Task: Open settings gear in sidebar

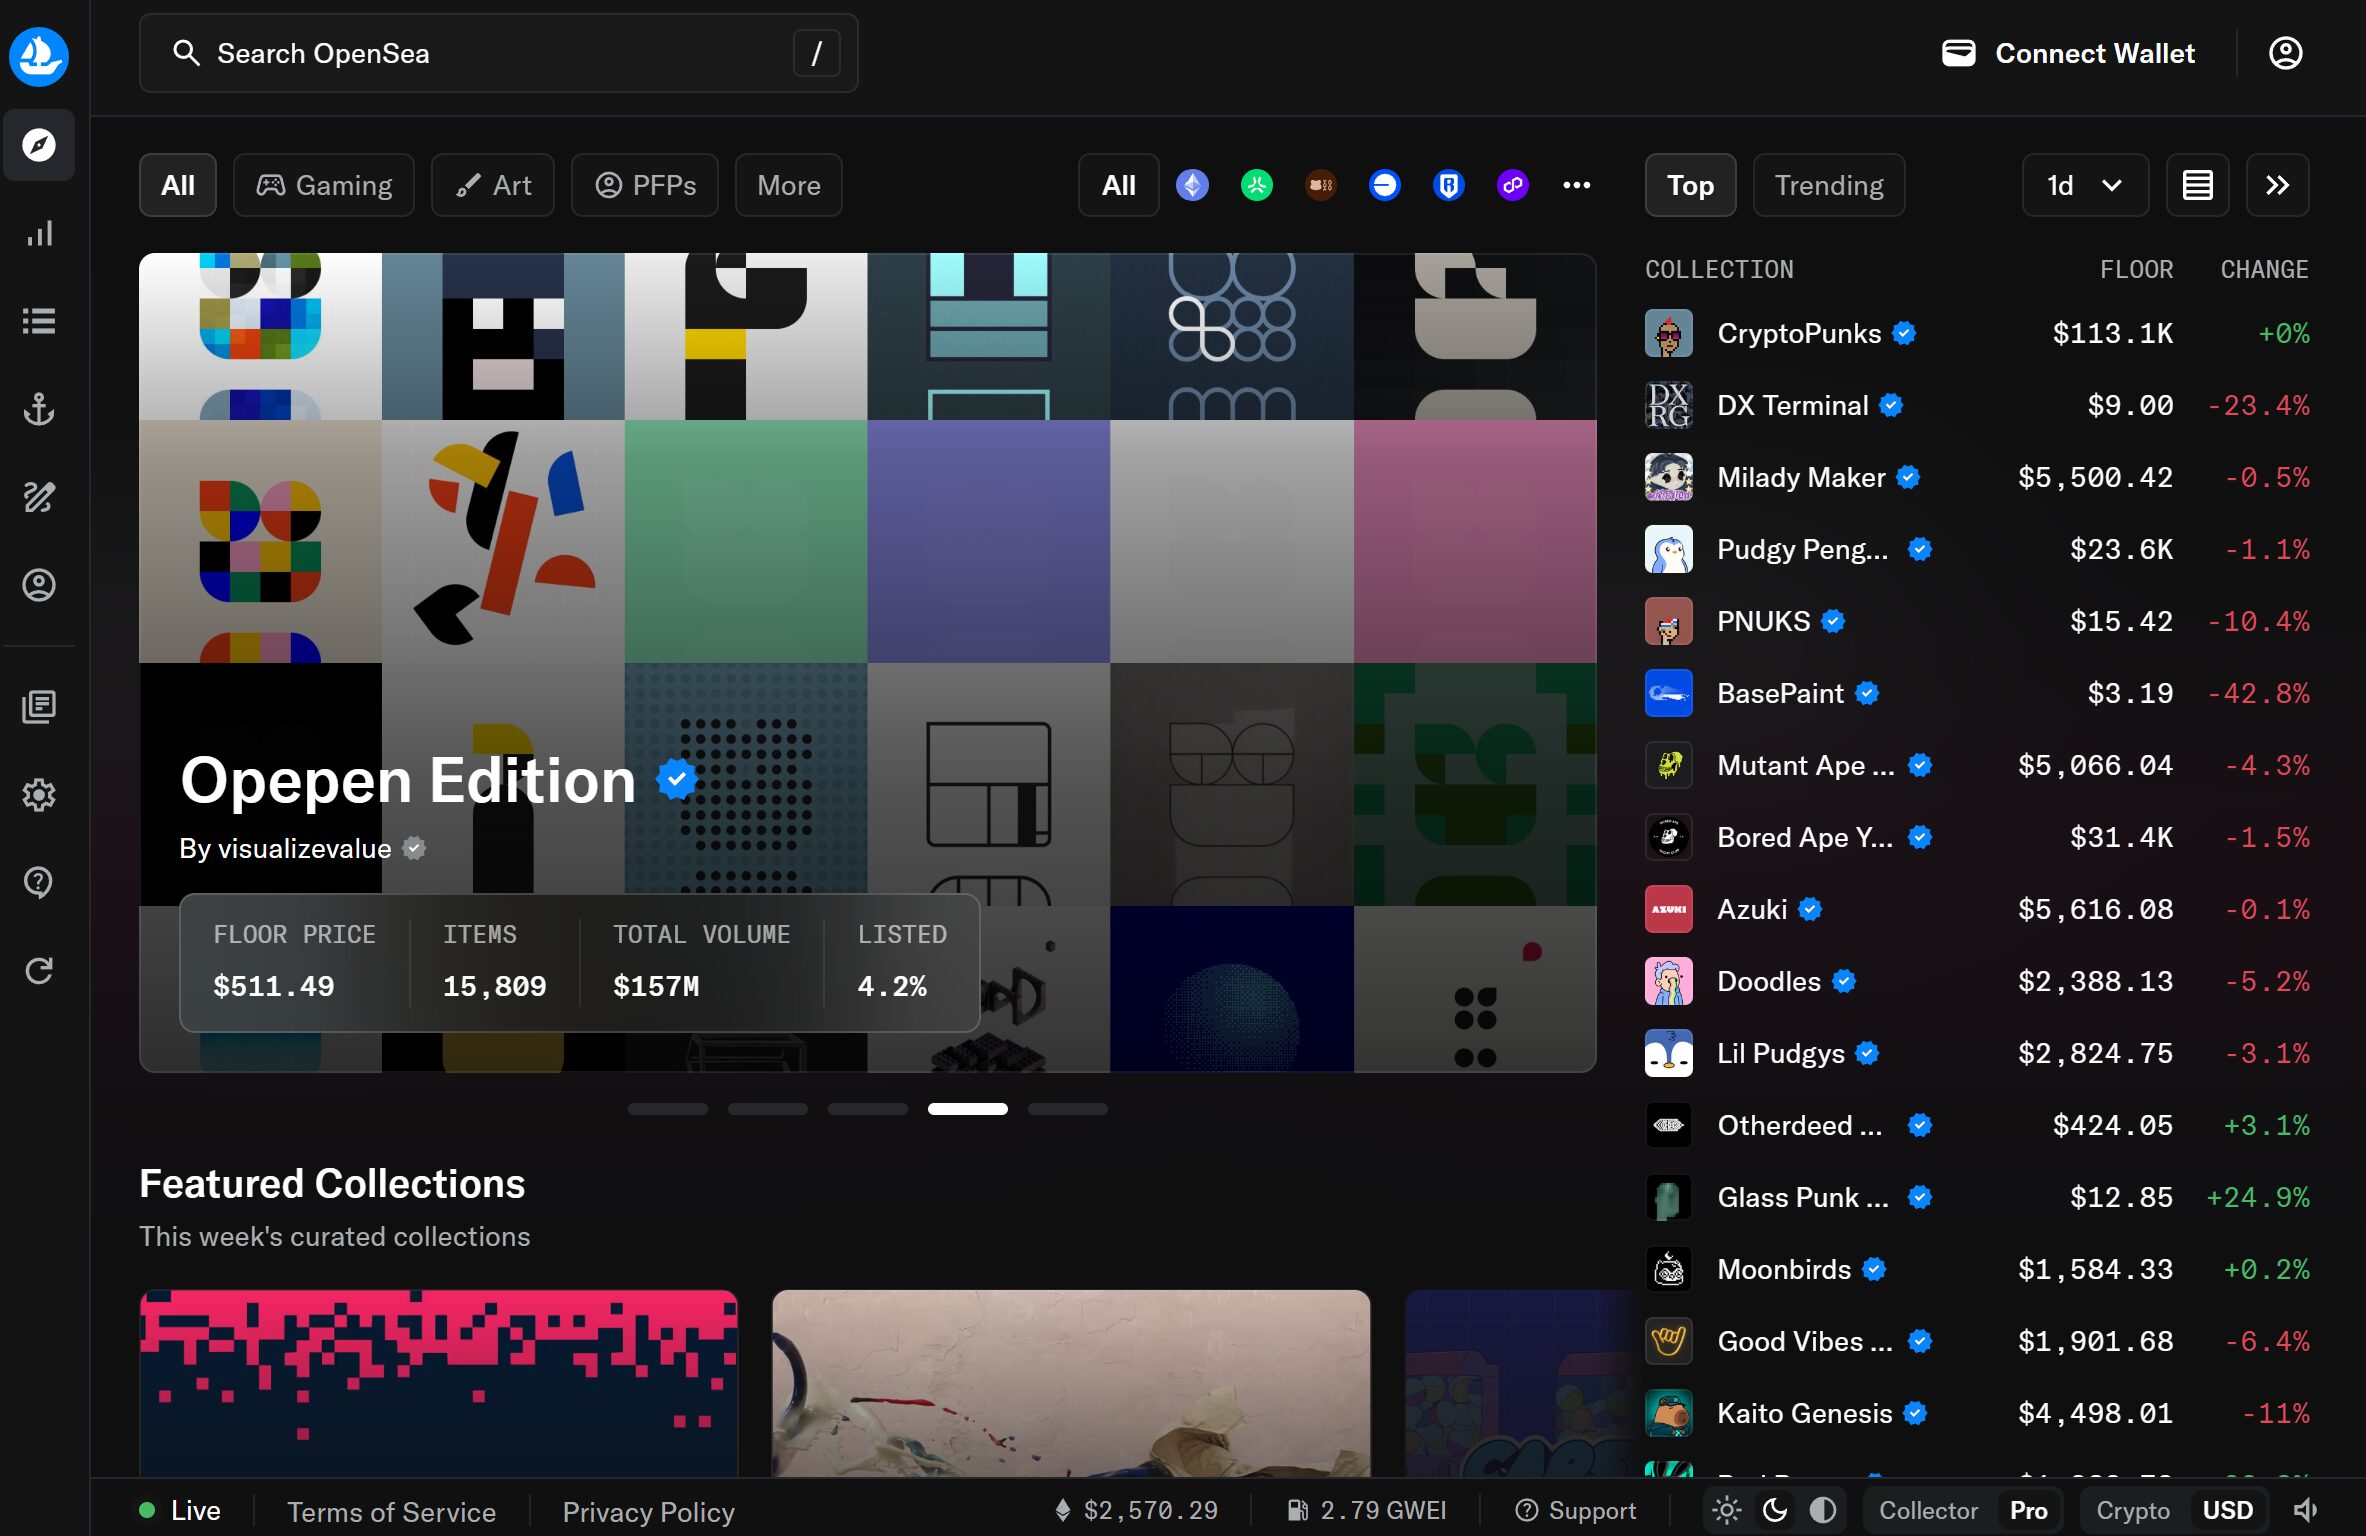Action: [x=39, y=795]
